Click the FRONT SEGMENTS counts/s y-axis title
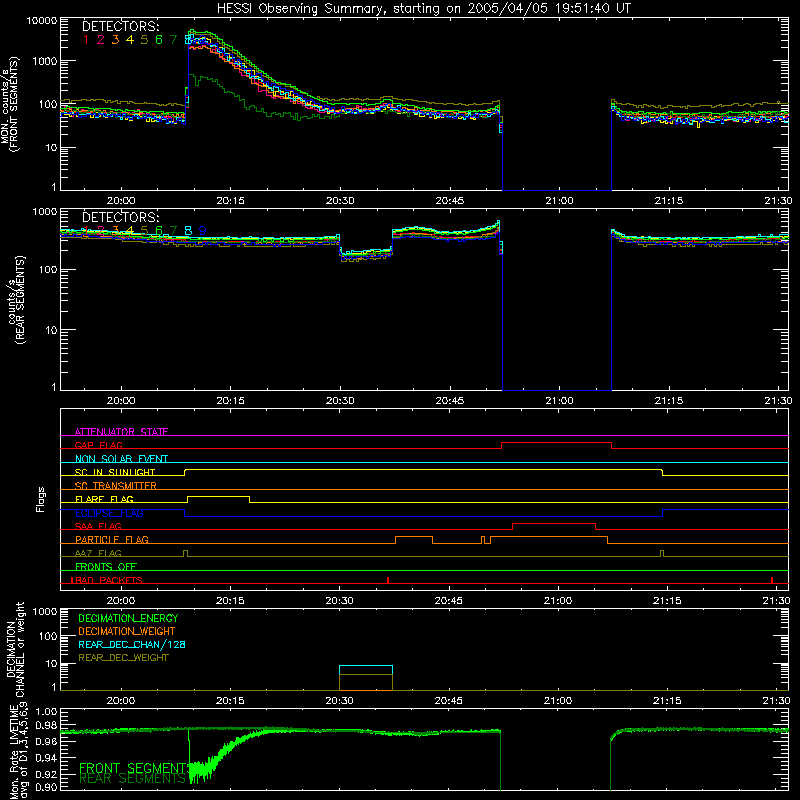 [x=9, y=104]
